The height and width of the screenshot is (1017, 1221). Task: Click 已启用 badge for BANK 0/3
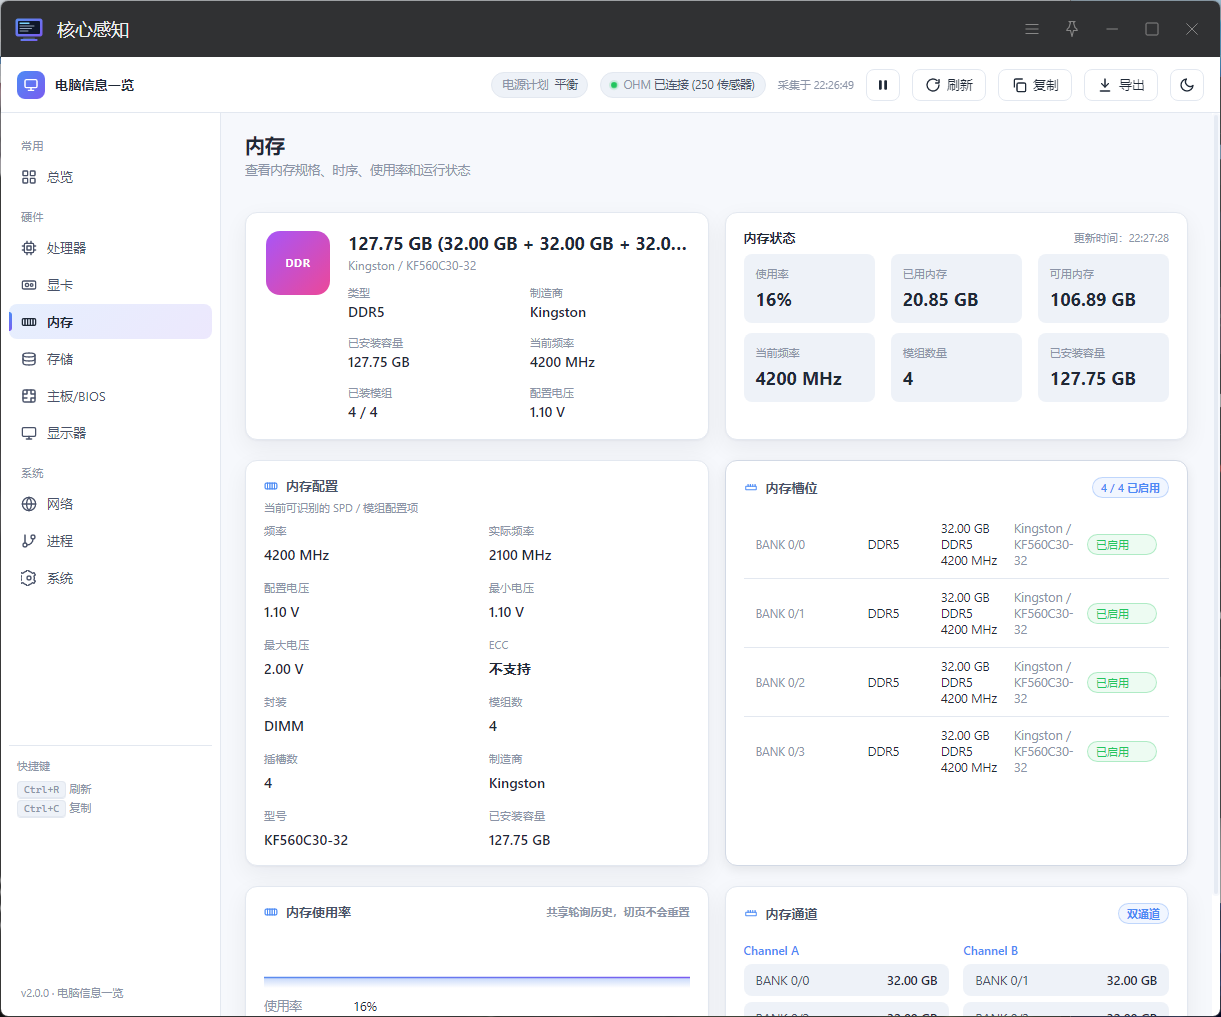1121,752
